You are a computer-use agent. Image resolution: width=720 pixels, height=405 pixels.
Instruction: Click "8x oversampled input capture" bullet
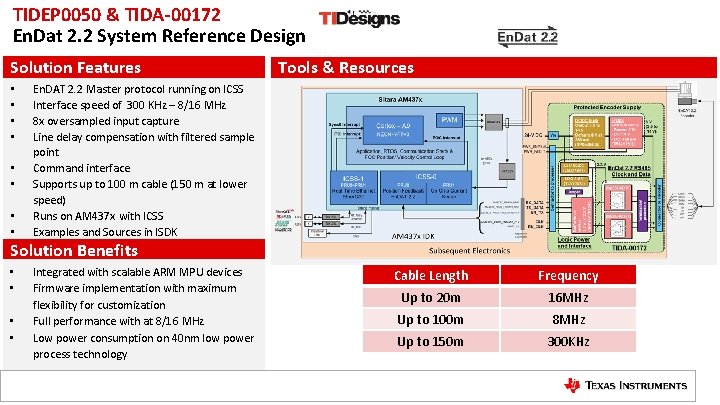[x=106, y=121]
